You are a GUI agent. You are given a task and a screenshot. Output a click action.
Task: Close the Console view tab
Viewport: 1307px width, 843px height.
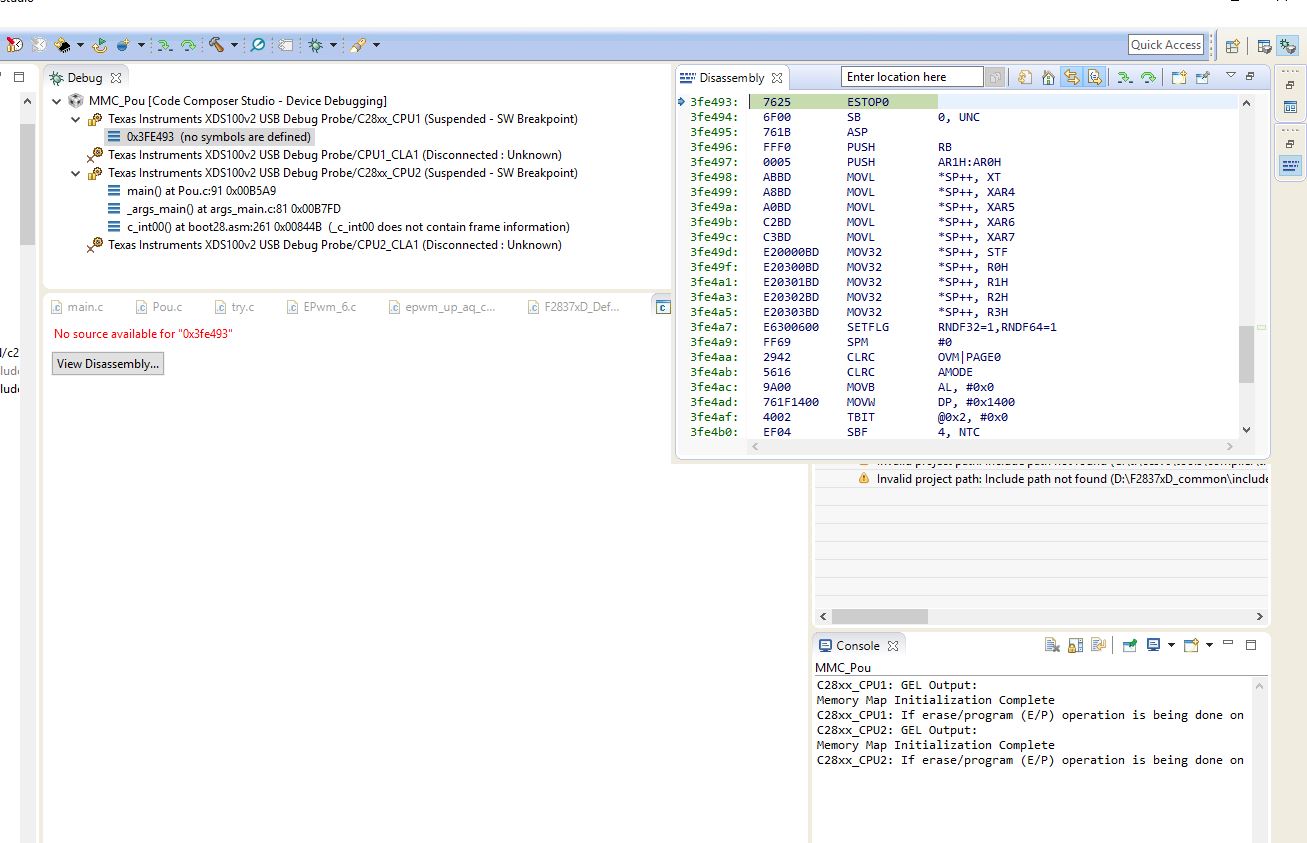(893, 646)
